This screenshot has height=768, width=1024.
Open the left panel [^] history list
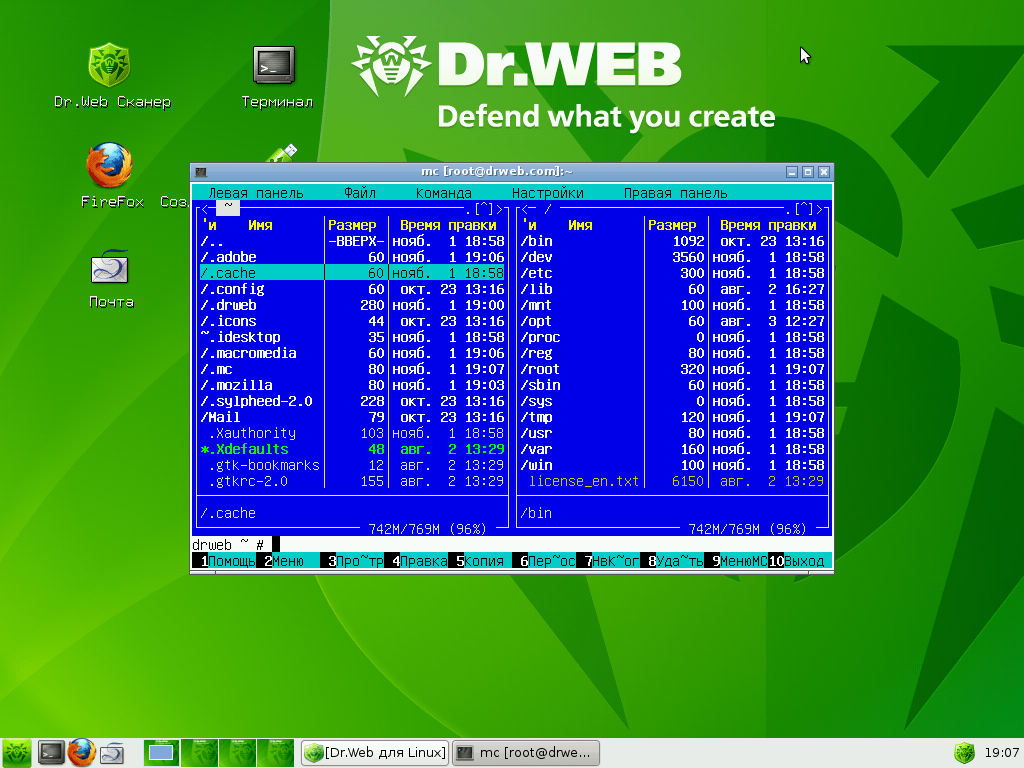(484, 209)
